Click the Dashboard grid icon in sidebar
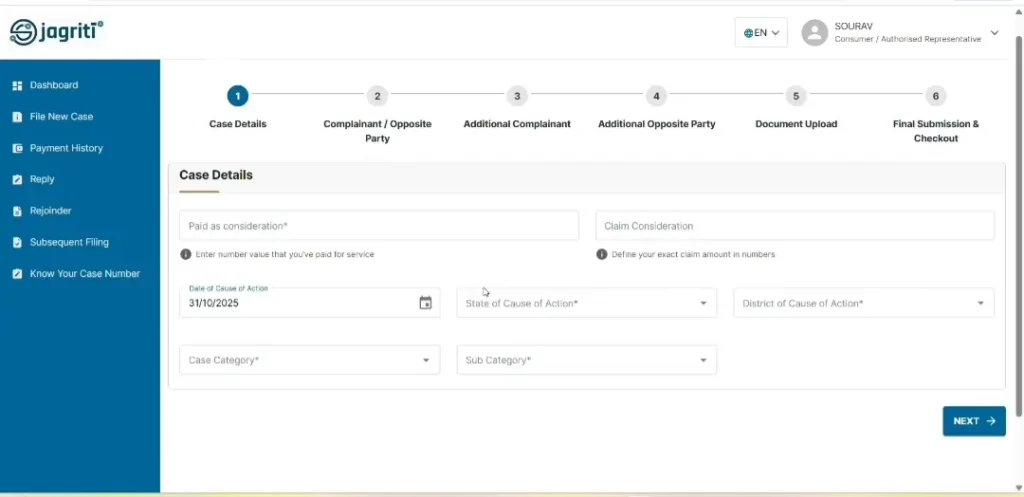 (18, 86)
